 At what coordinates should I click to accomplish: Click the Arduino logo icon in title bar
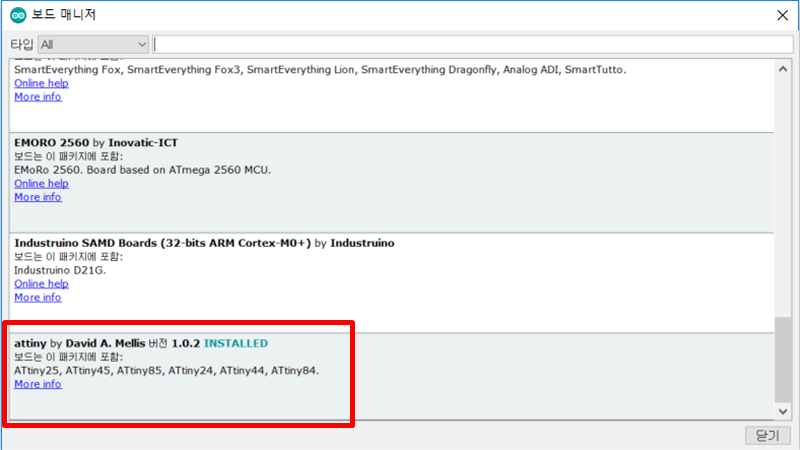[x=18, y=15]
